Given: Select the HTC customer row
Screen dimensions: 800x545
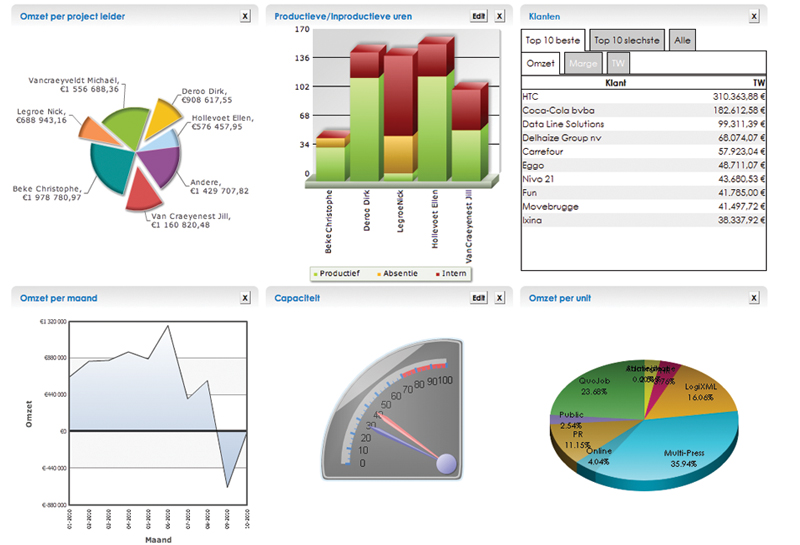Looking at the screenshot, I should click(x=643, y=96).
